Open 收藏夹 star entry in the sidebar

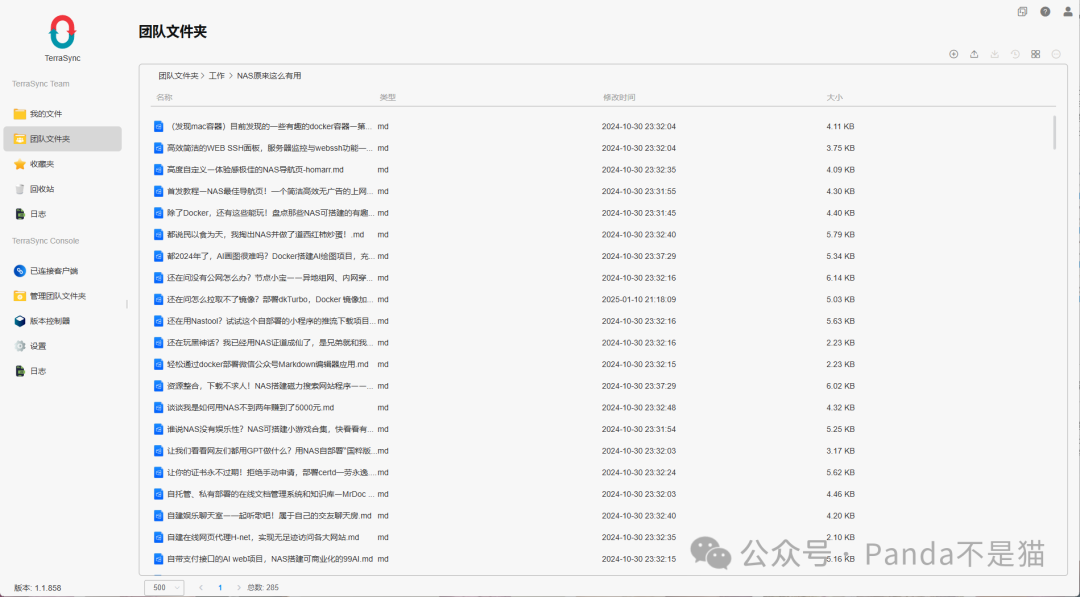63,164
